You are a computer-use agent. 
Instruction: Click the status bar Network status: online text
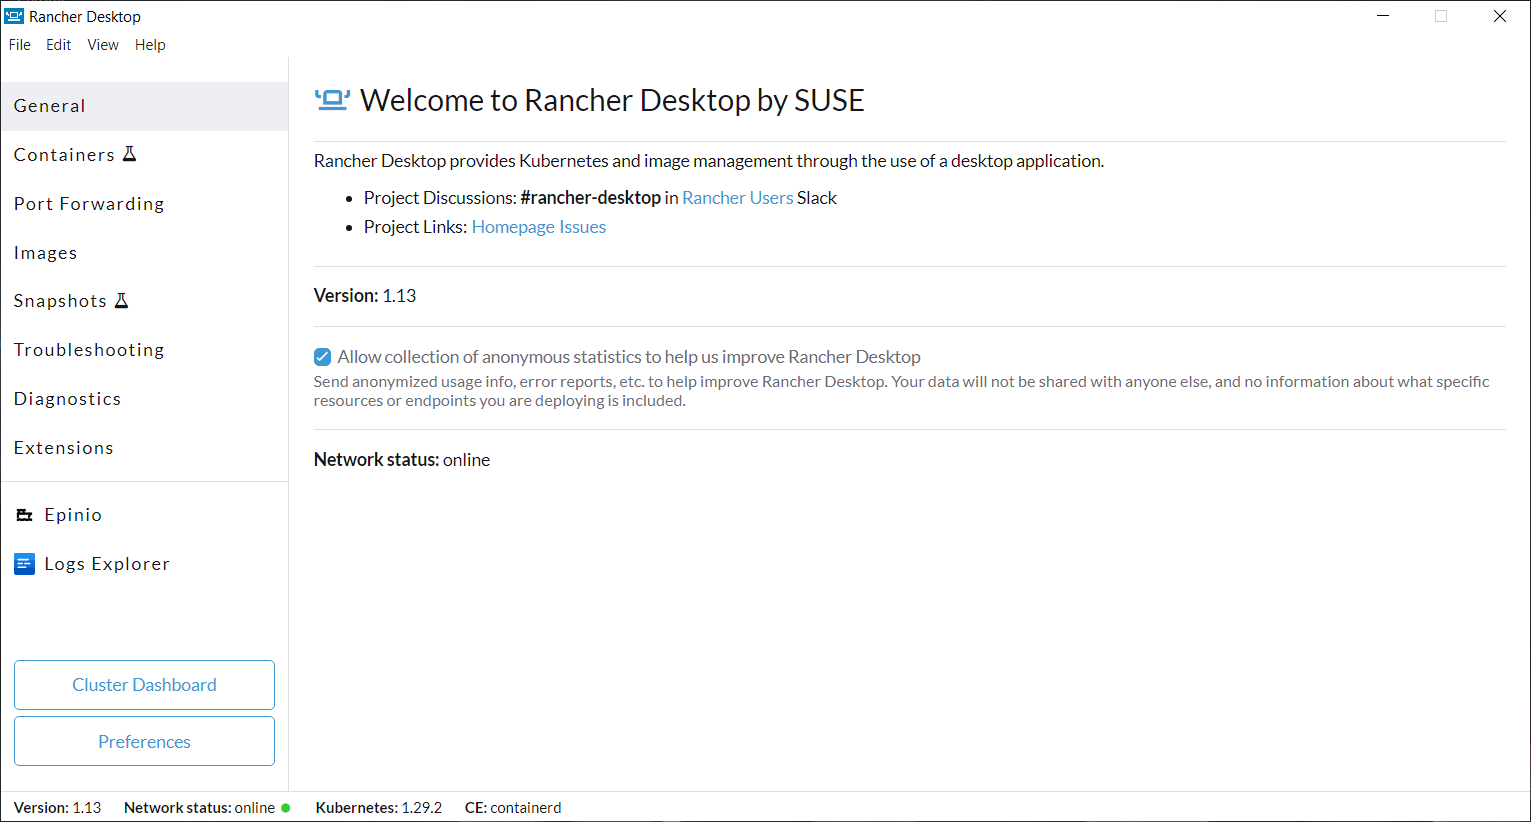click(x=199, y=808)
